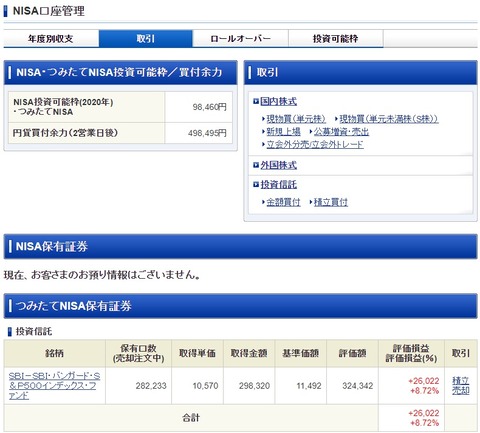Follow the 新規上場 link
The image size is (480, 433).
(283, 132)
